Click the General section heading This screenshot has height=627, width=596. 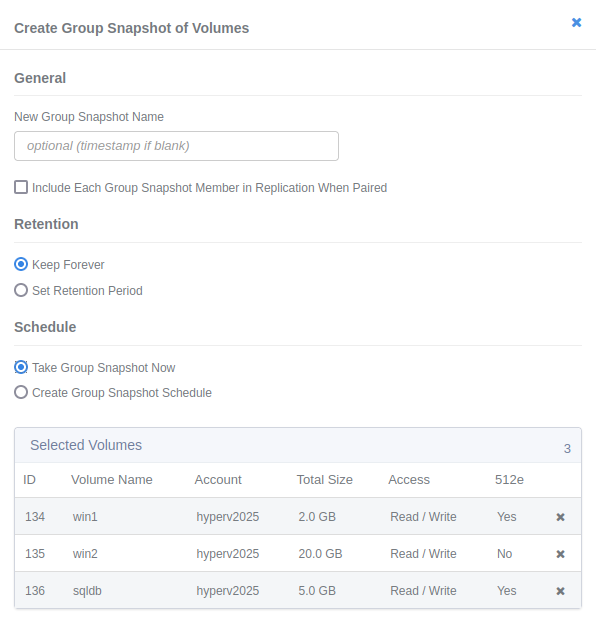40,78
